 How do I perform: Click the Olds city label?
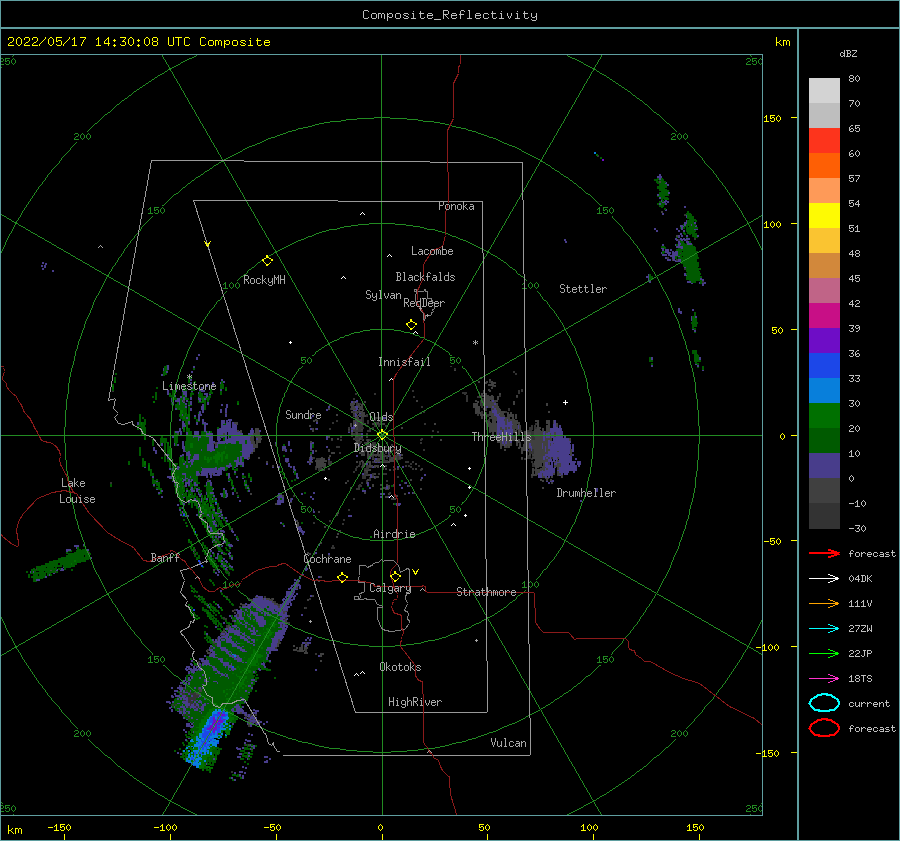381,417
